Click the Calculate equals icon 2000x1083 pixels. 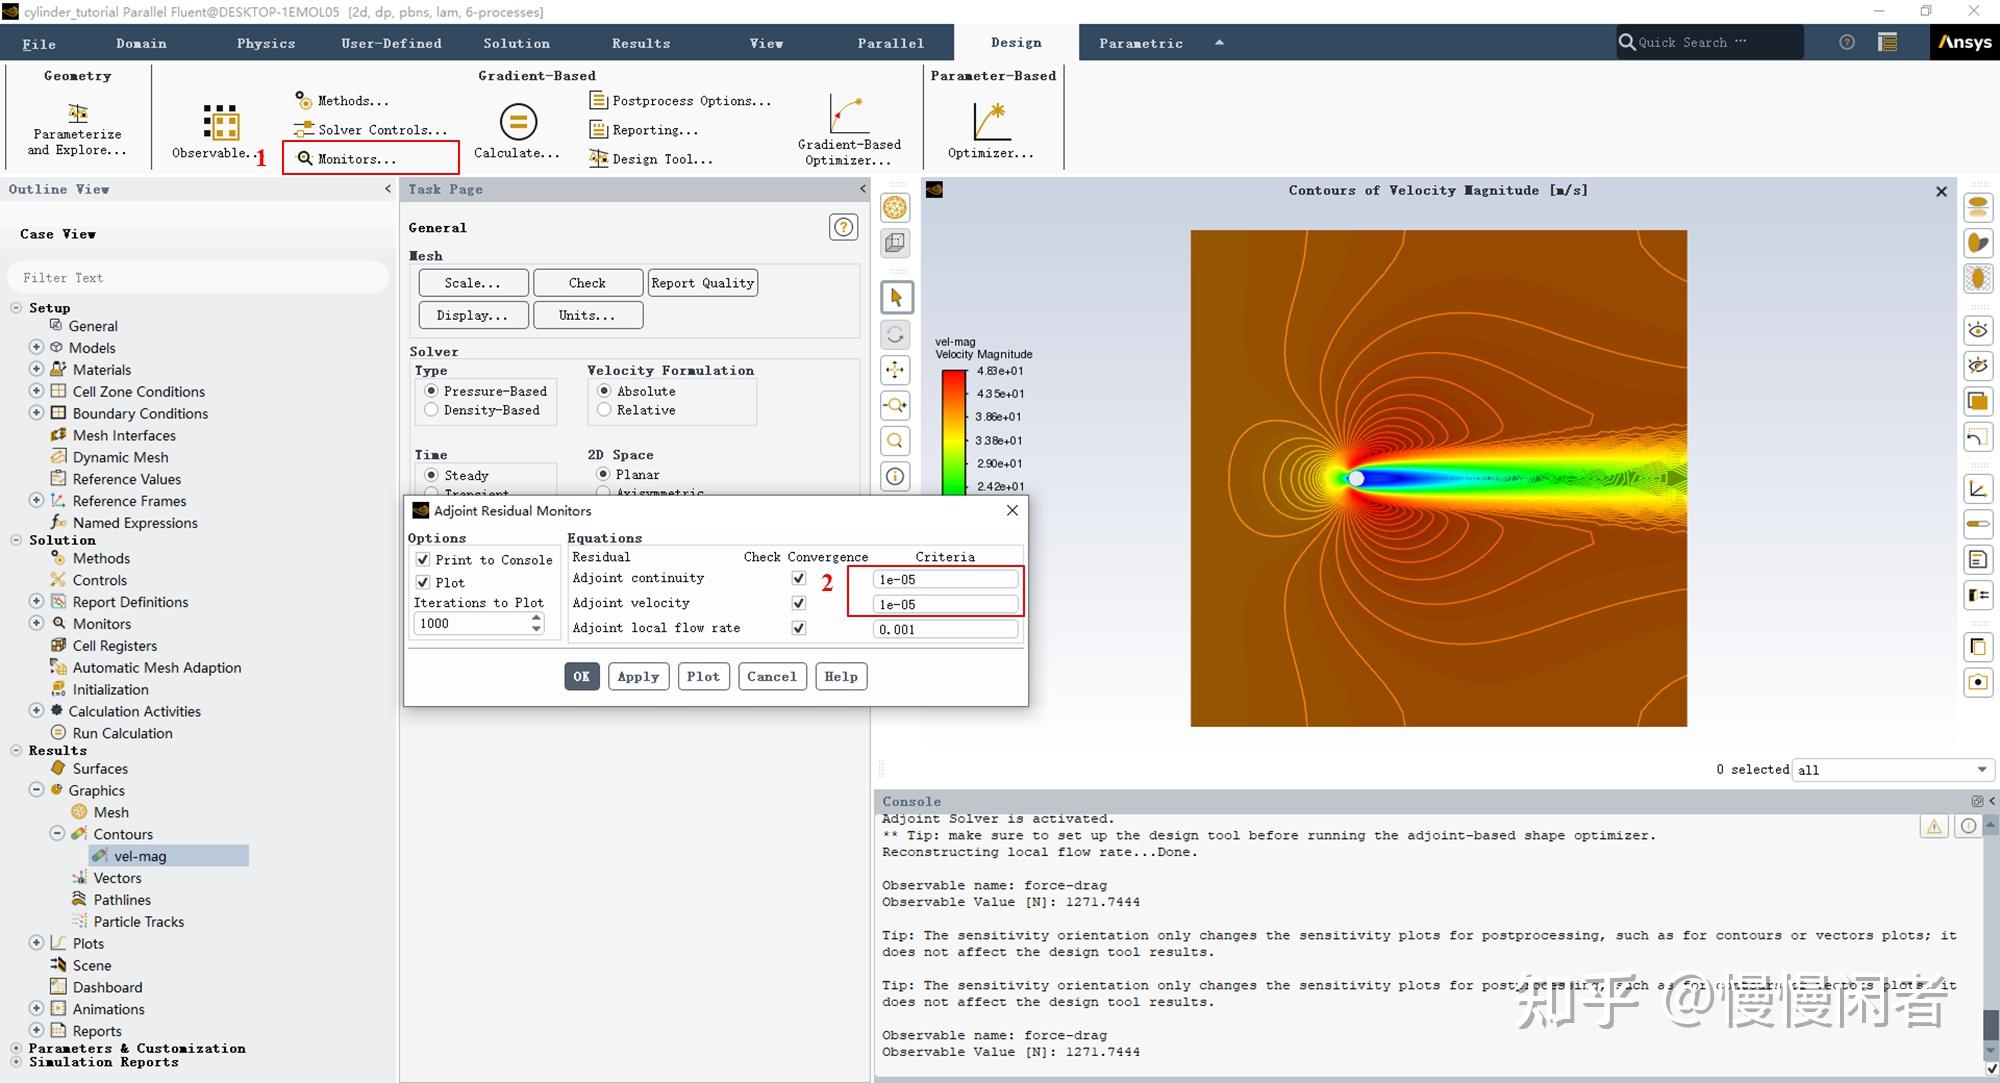(x=517, y=122)
